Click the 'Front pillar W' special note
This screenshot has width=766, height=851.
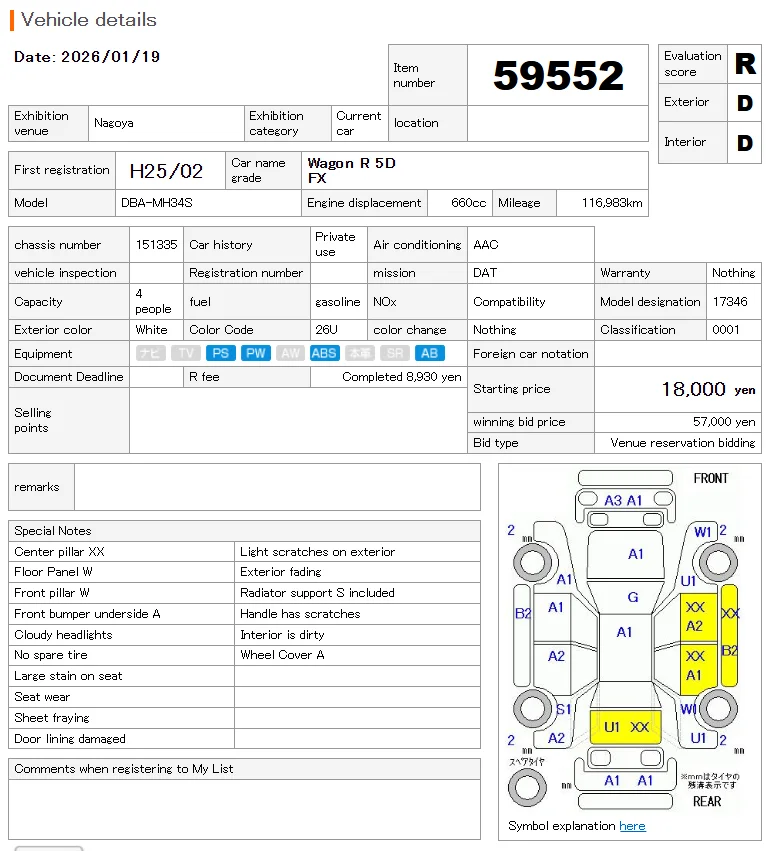click(52, 593)
